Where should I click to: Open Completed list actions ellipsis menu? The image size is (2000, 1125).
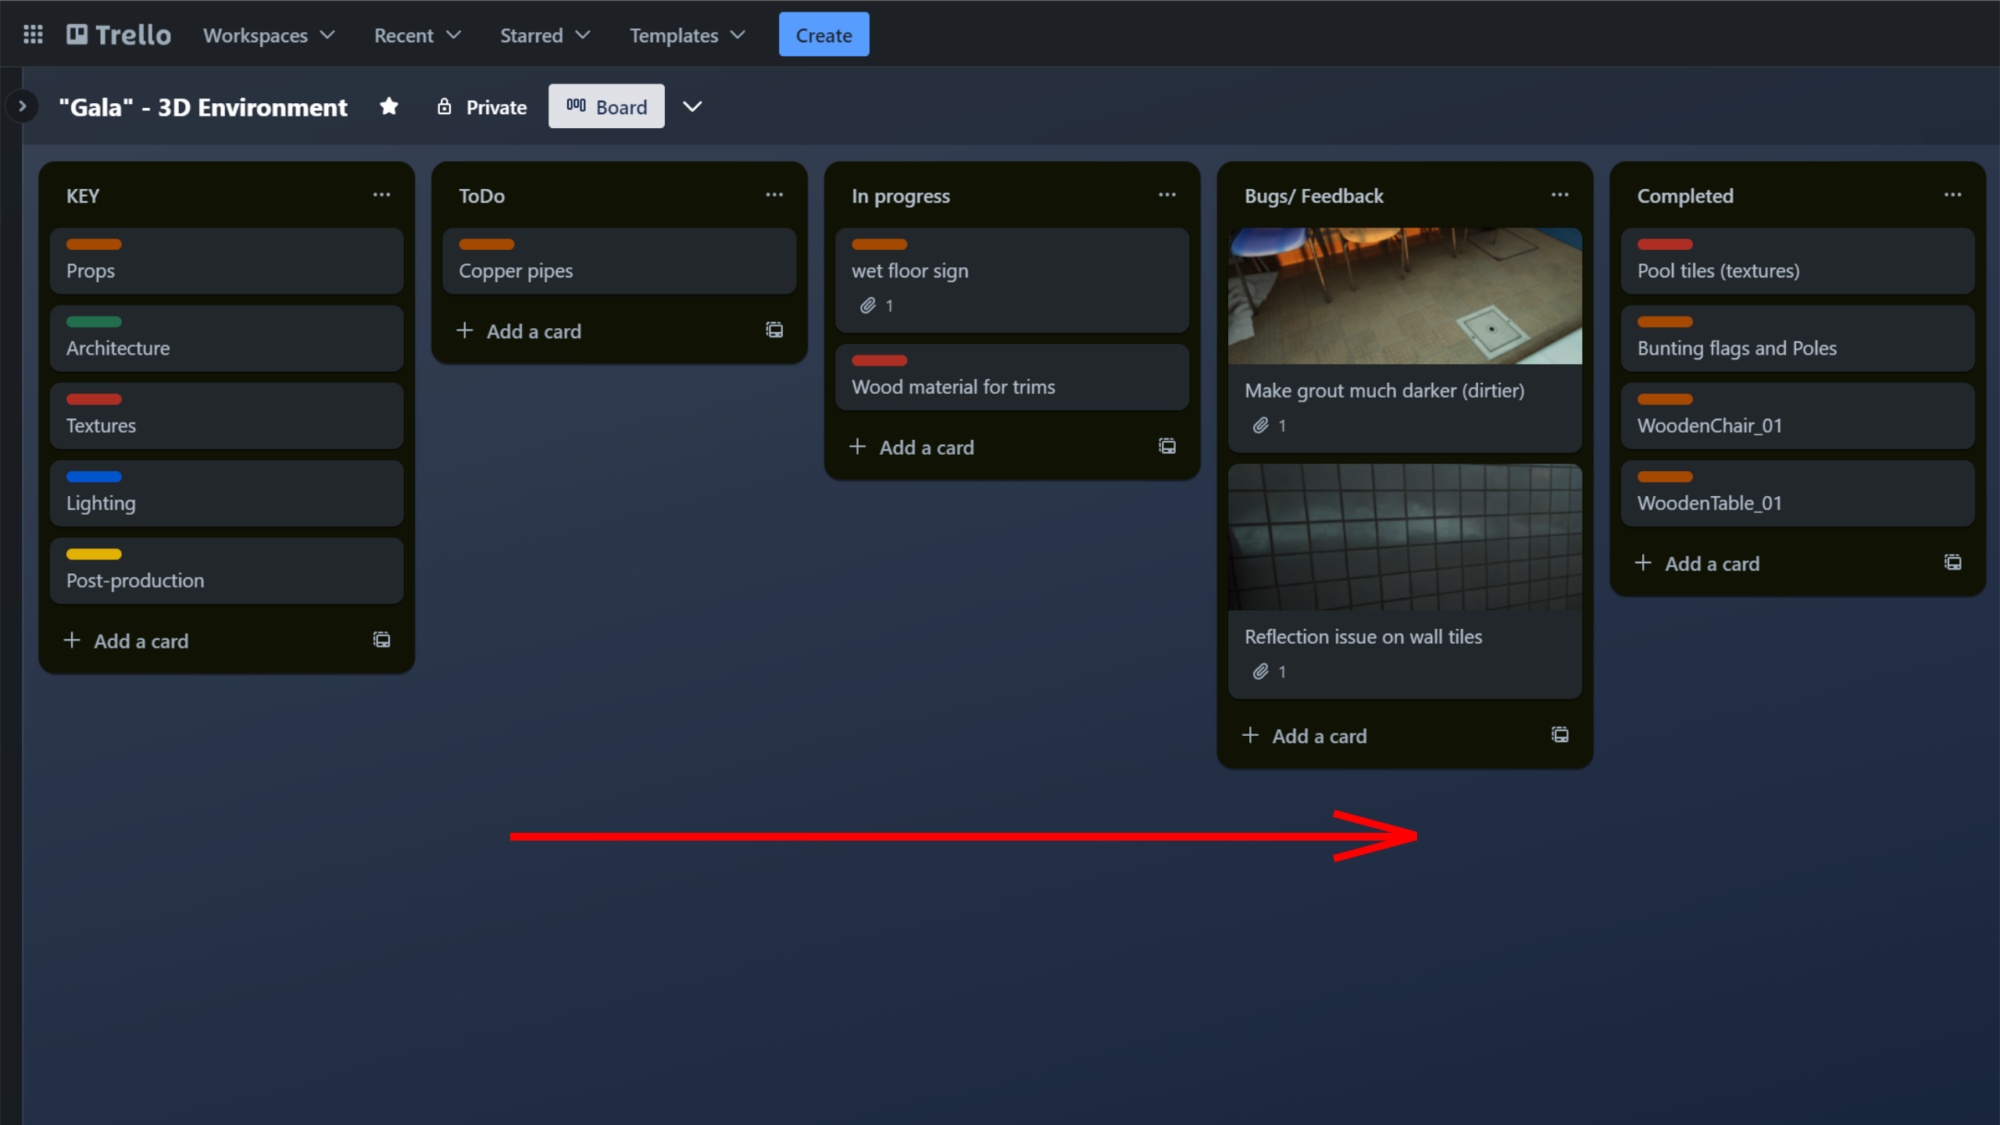[x=1952, y=195]
